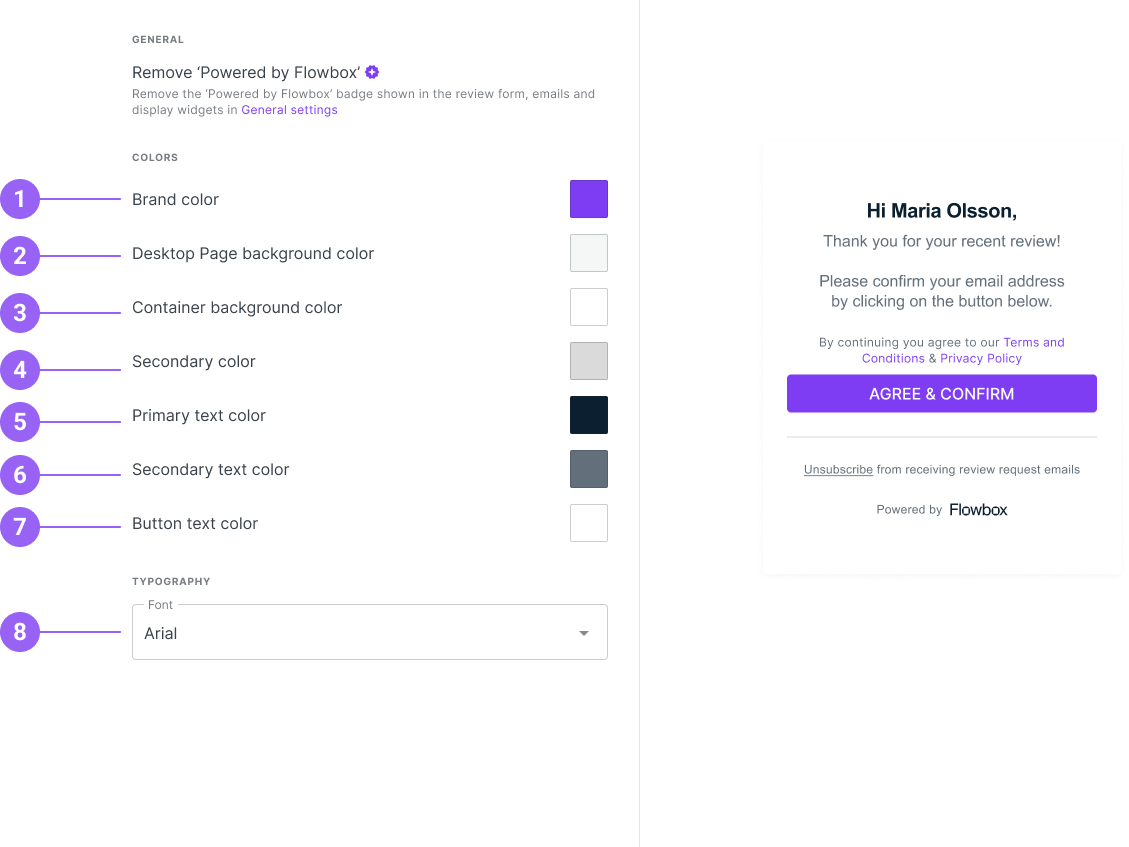Click the premium badge icon beside Remove 'Powered by Flowbox'
This screenshot has height=847, width=1129.
click(372, 72)
